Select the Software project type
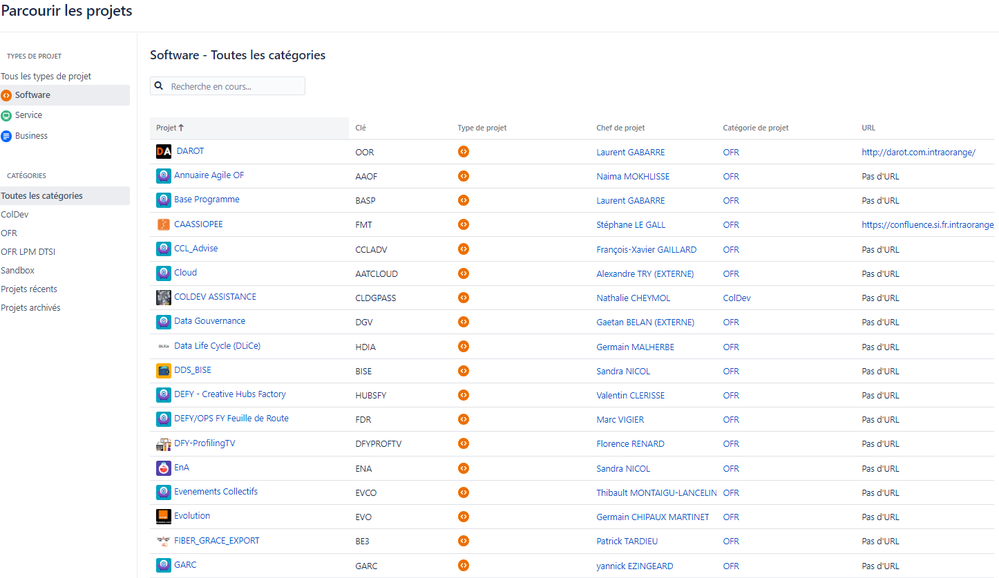999x578 pixels. pos(64,95)
